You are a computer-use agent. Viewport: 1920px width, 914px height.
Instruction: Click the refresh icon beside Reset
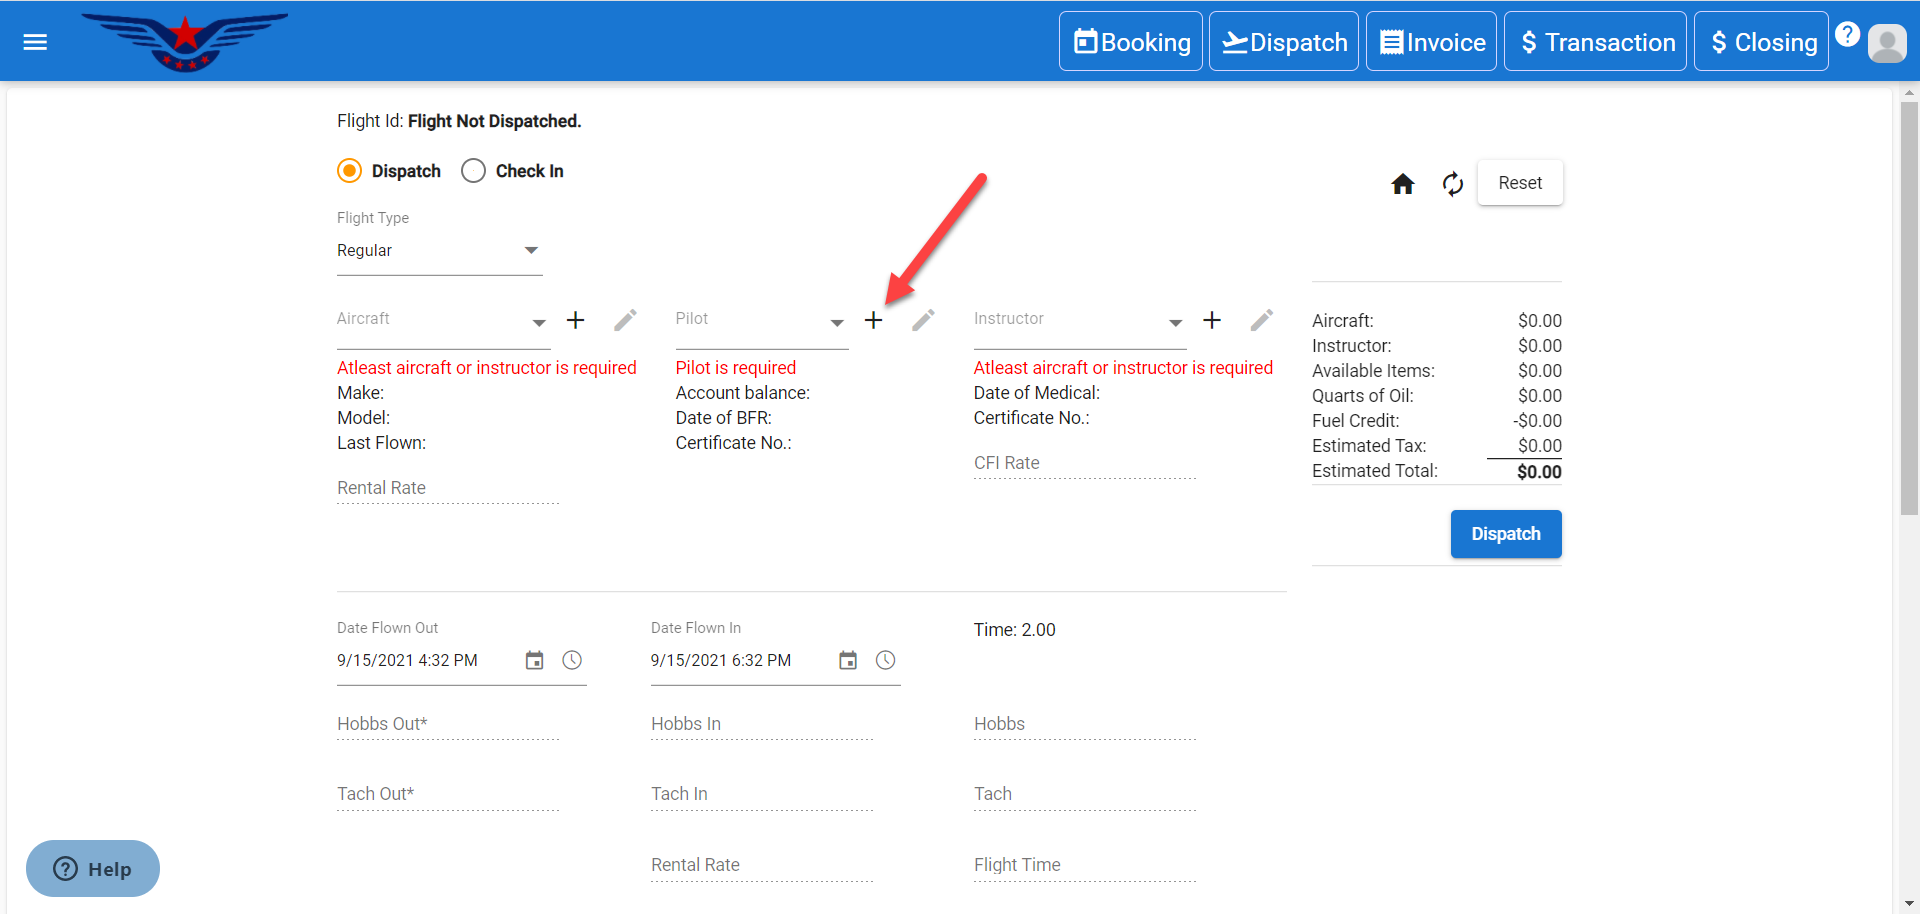[x=1452, y=184]
